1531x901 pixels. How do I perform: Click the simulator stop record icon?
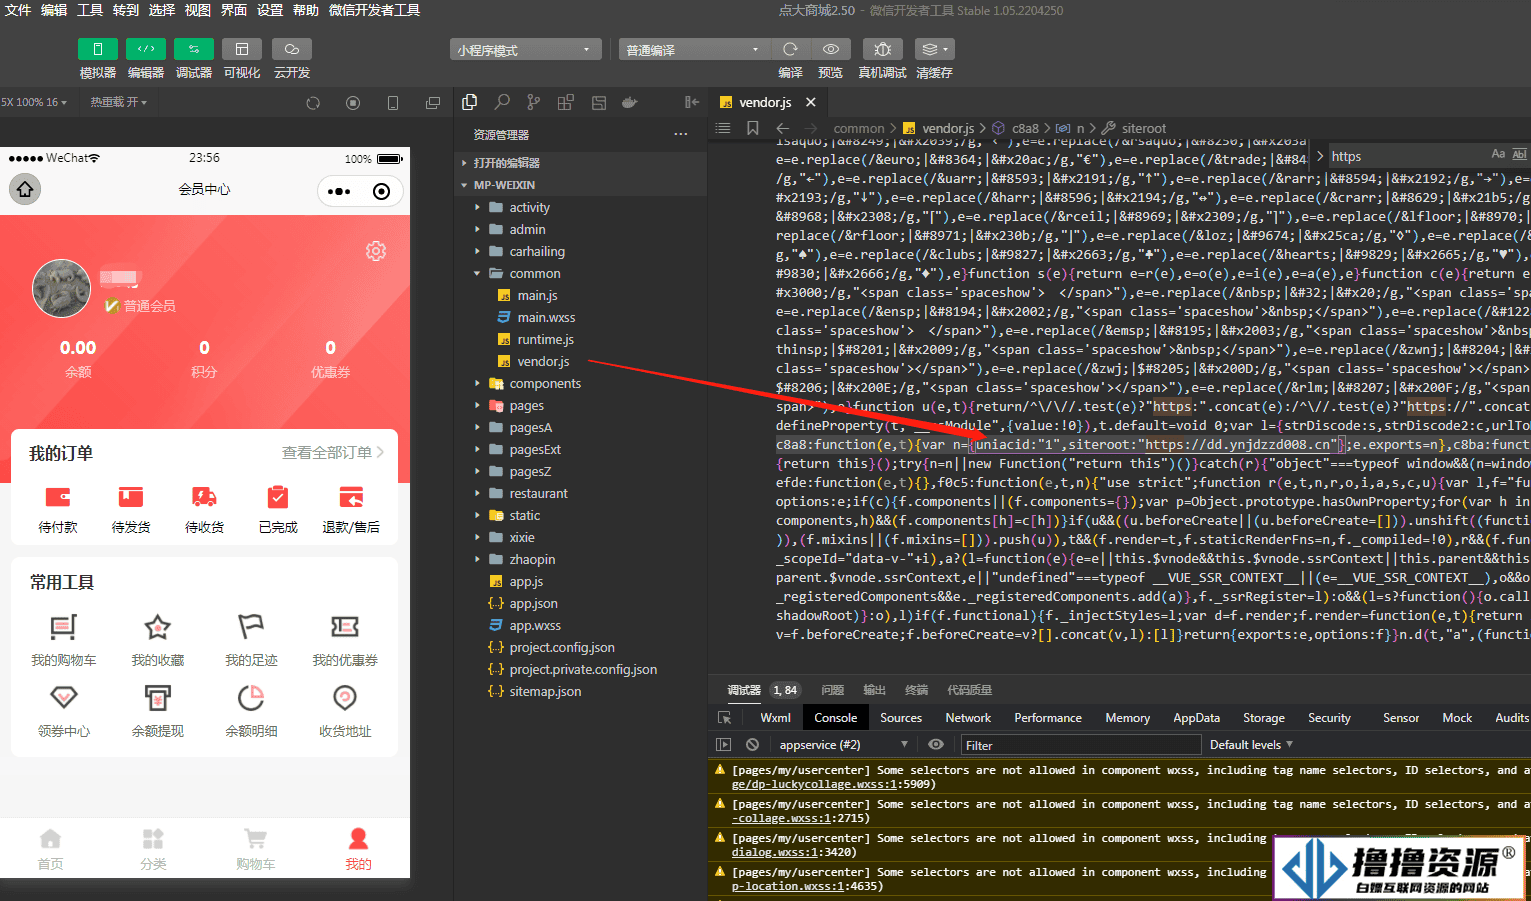[353, 103]
